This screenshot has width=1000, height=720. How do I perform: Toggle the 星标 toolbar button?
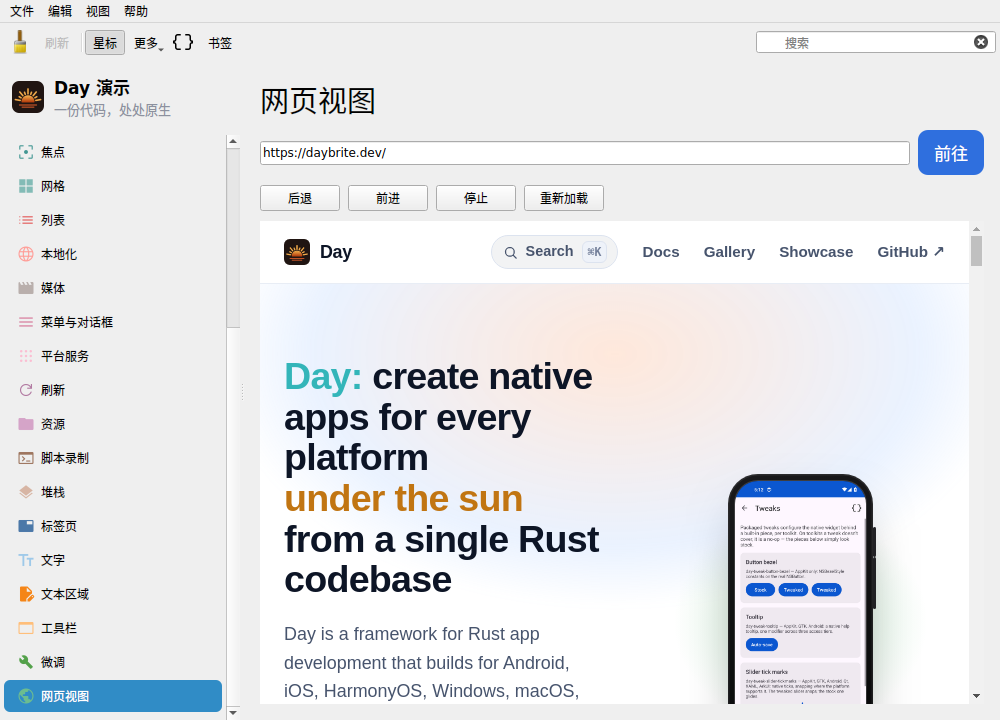105,43
